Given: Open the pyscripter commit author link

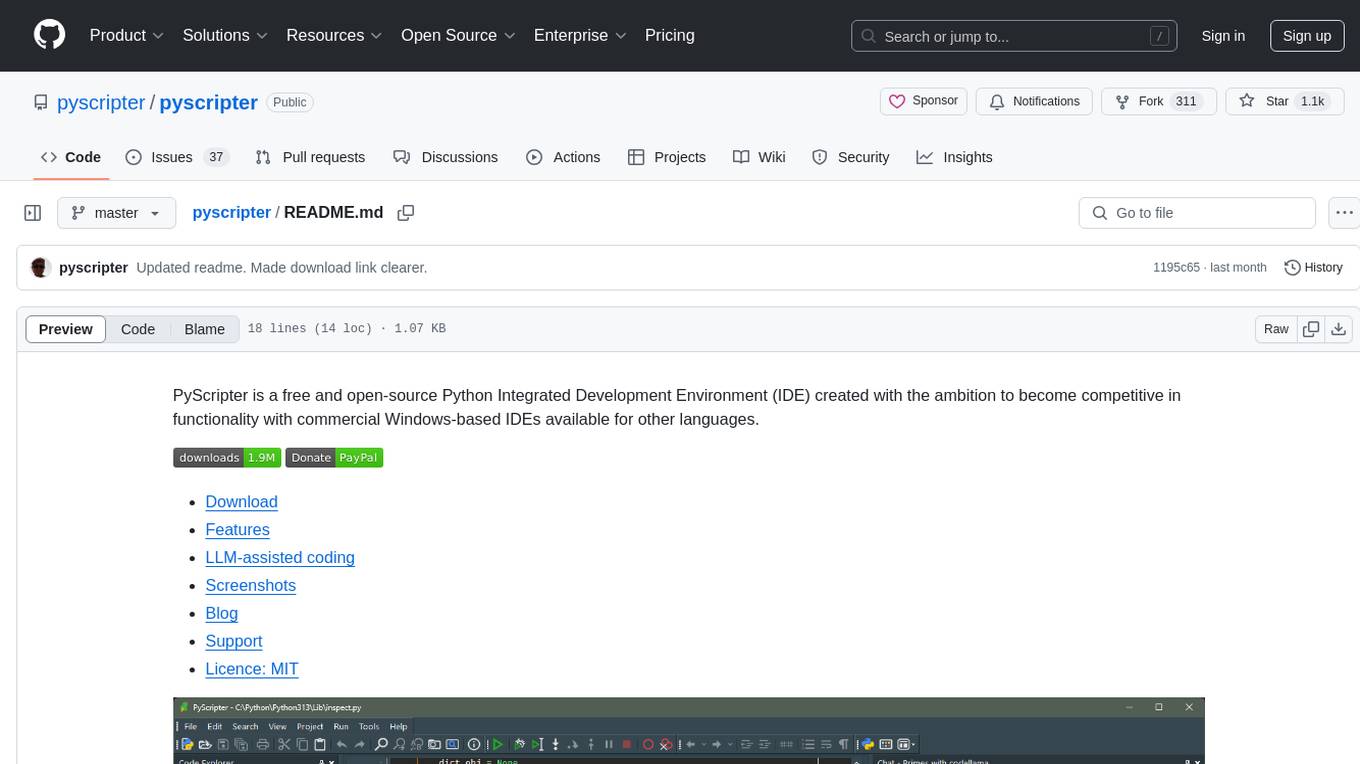Looking at the screenshot, I should coord(93,268).
